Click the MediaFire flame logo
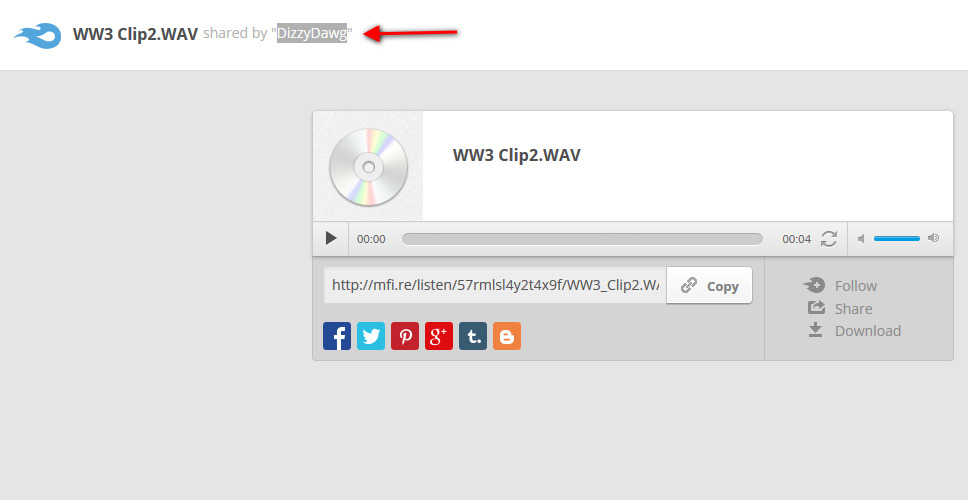968x500 pixels. coord(38,35)
